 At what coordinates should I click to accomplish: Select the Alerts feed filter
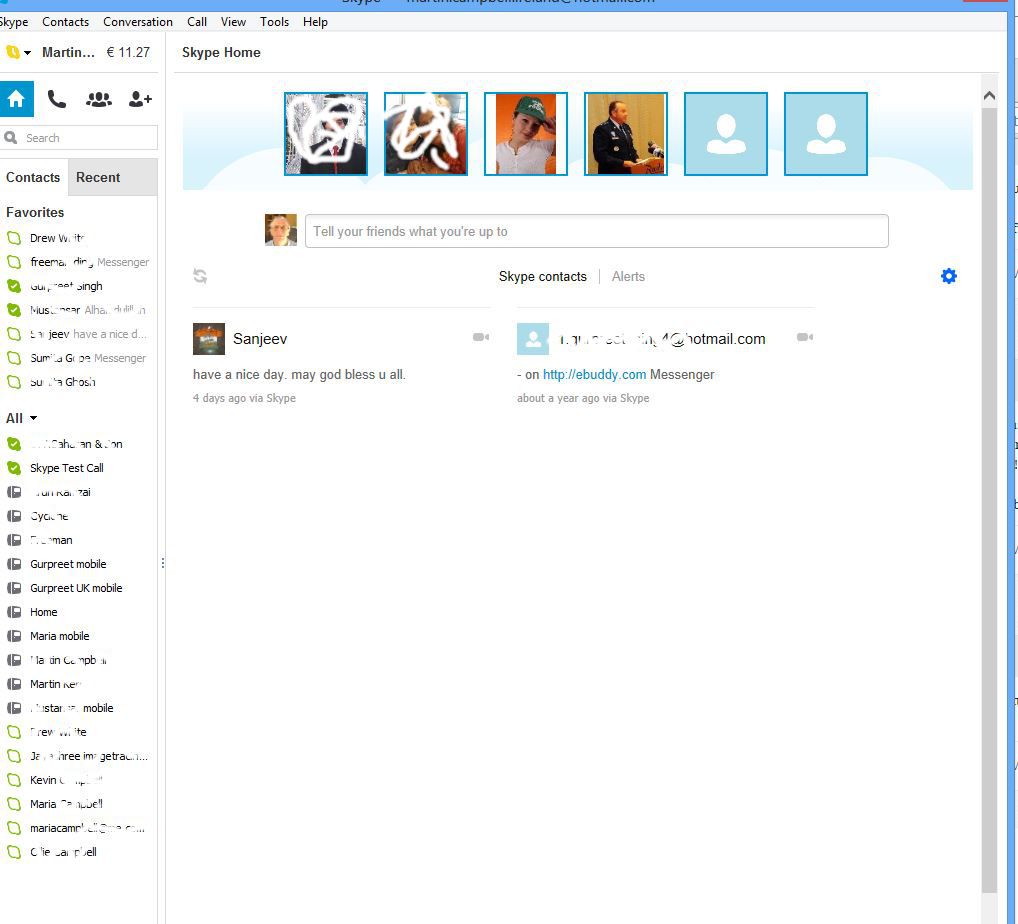[628, 277]
